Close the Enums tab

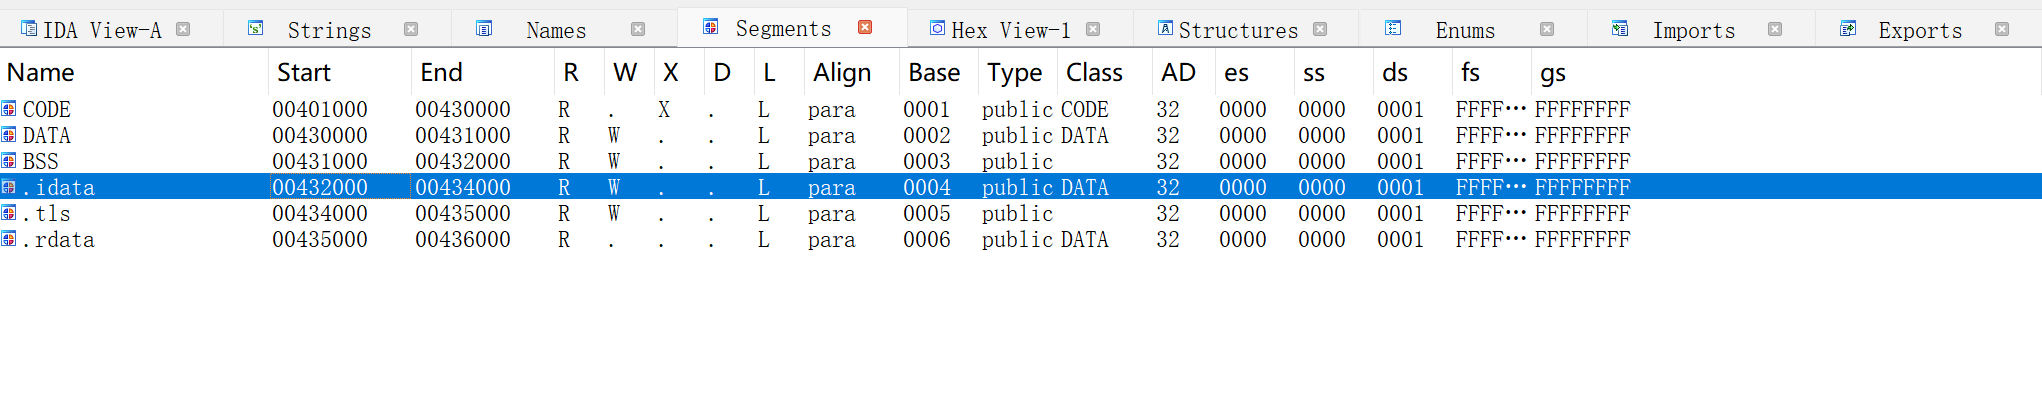pyautogui.click(x=1547, y=29)
